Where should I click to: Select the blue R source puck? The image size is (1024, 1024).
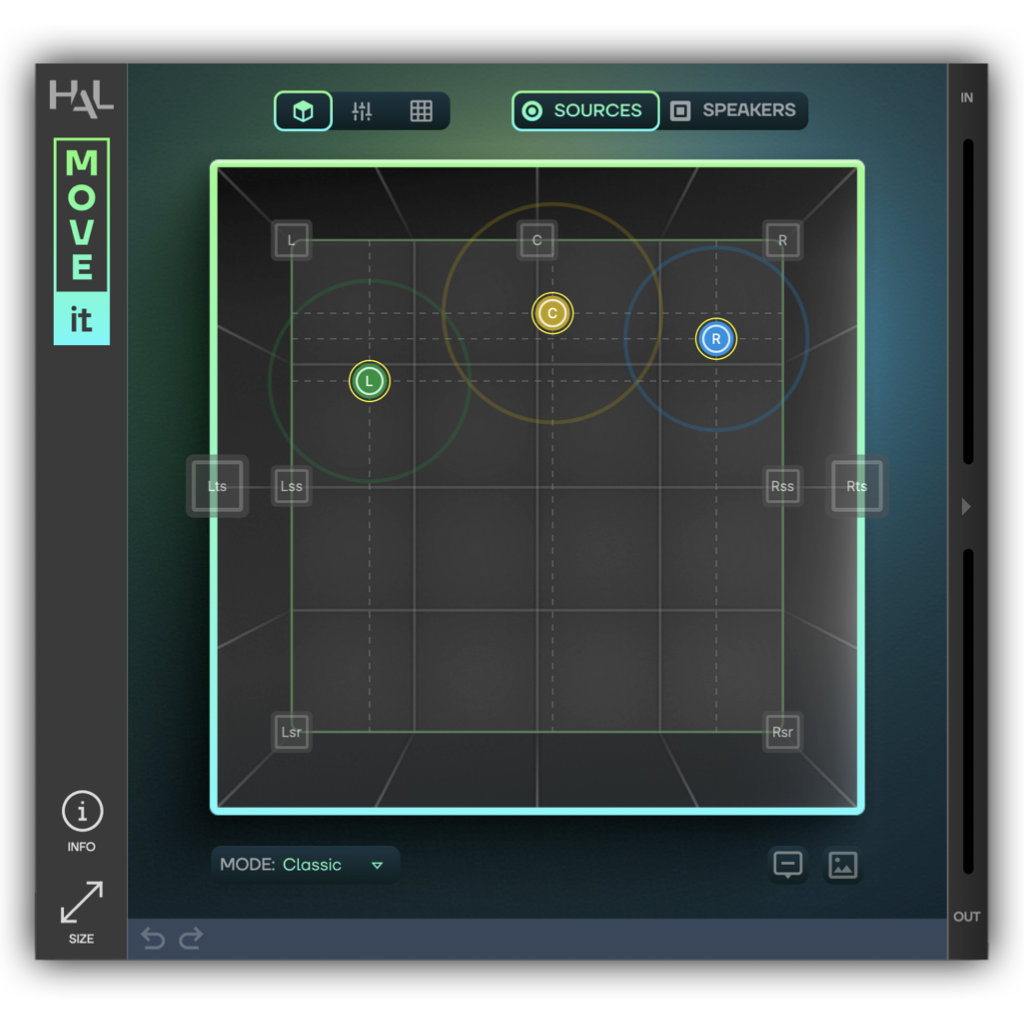[716, 339]
